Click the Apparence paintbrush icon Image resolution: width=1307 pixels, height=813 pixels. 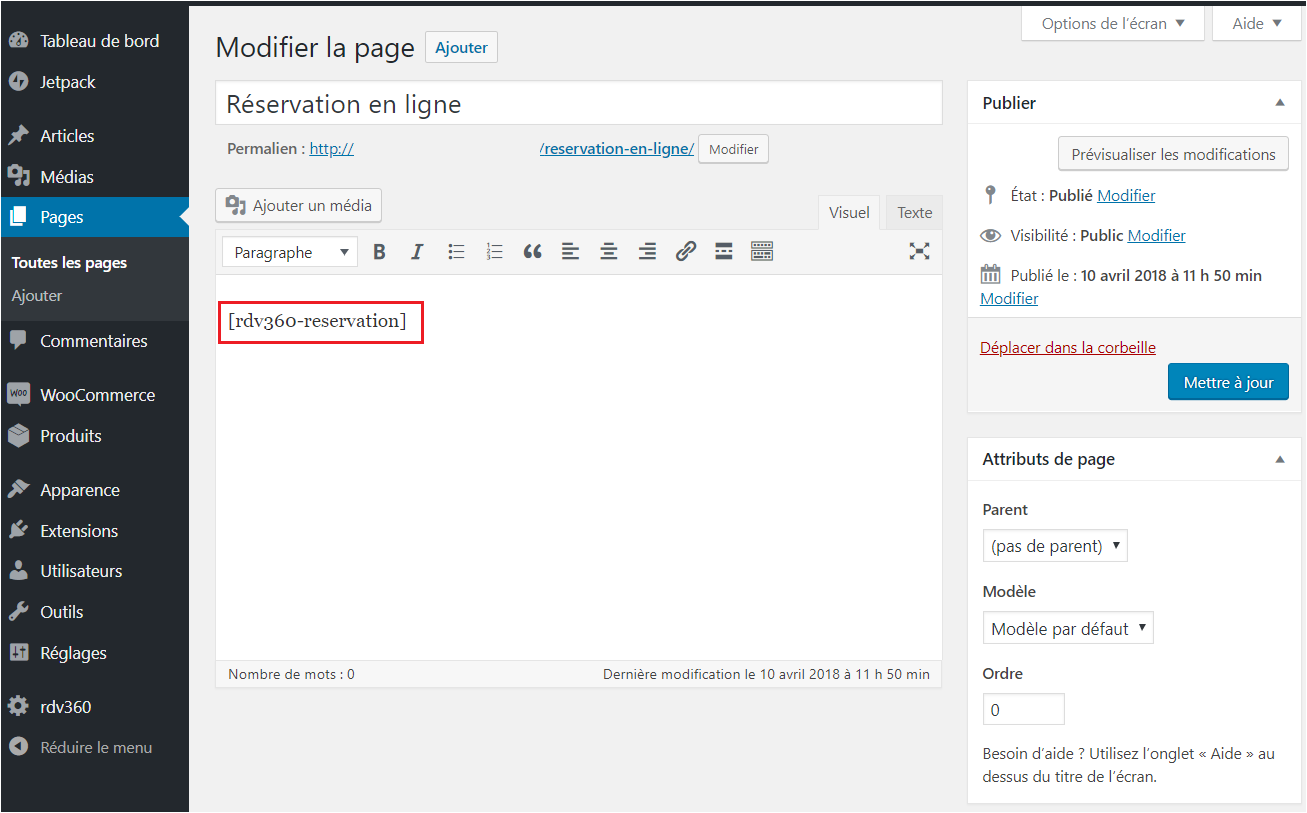point(18,490)
